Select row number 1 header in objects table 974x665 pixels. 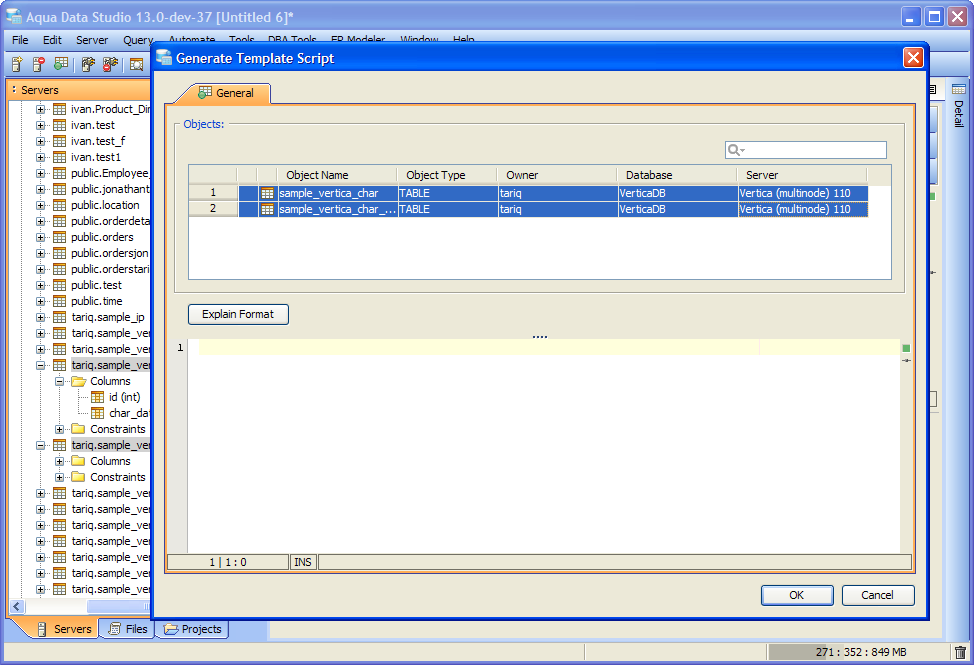(x=213, y=192)
